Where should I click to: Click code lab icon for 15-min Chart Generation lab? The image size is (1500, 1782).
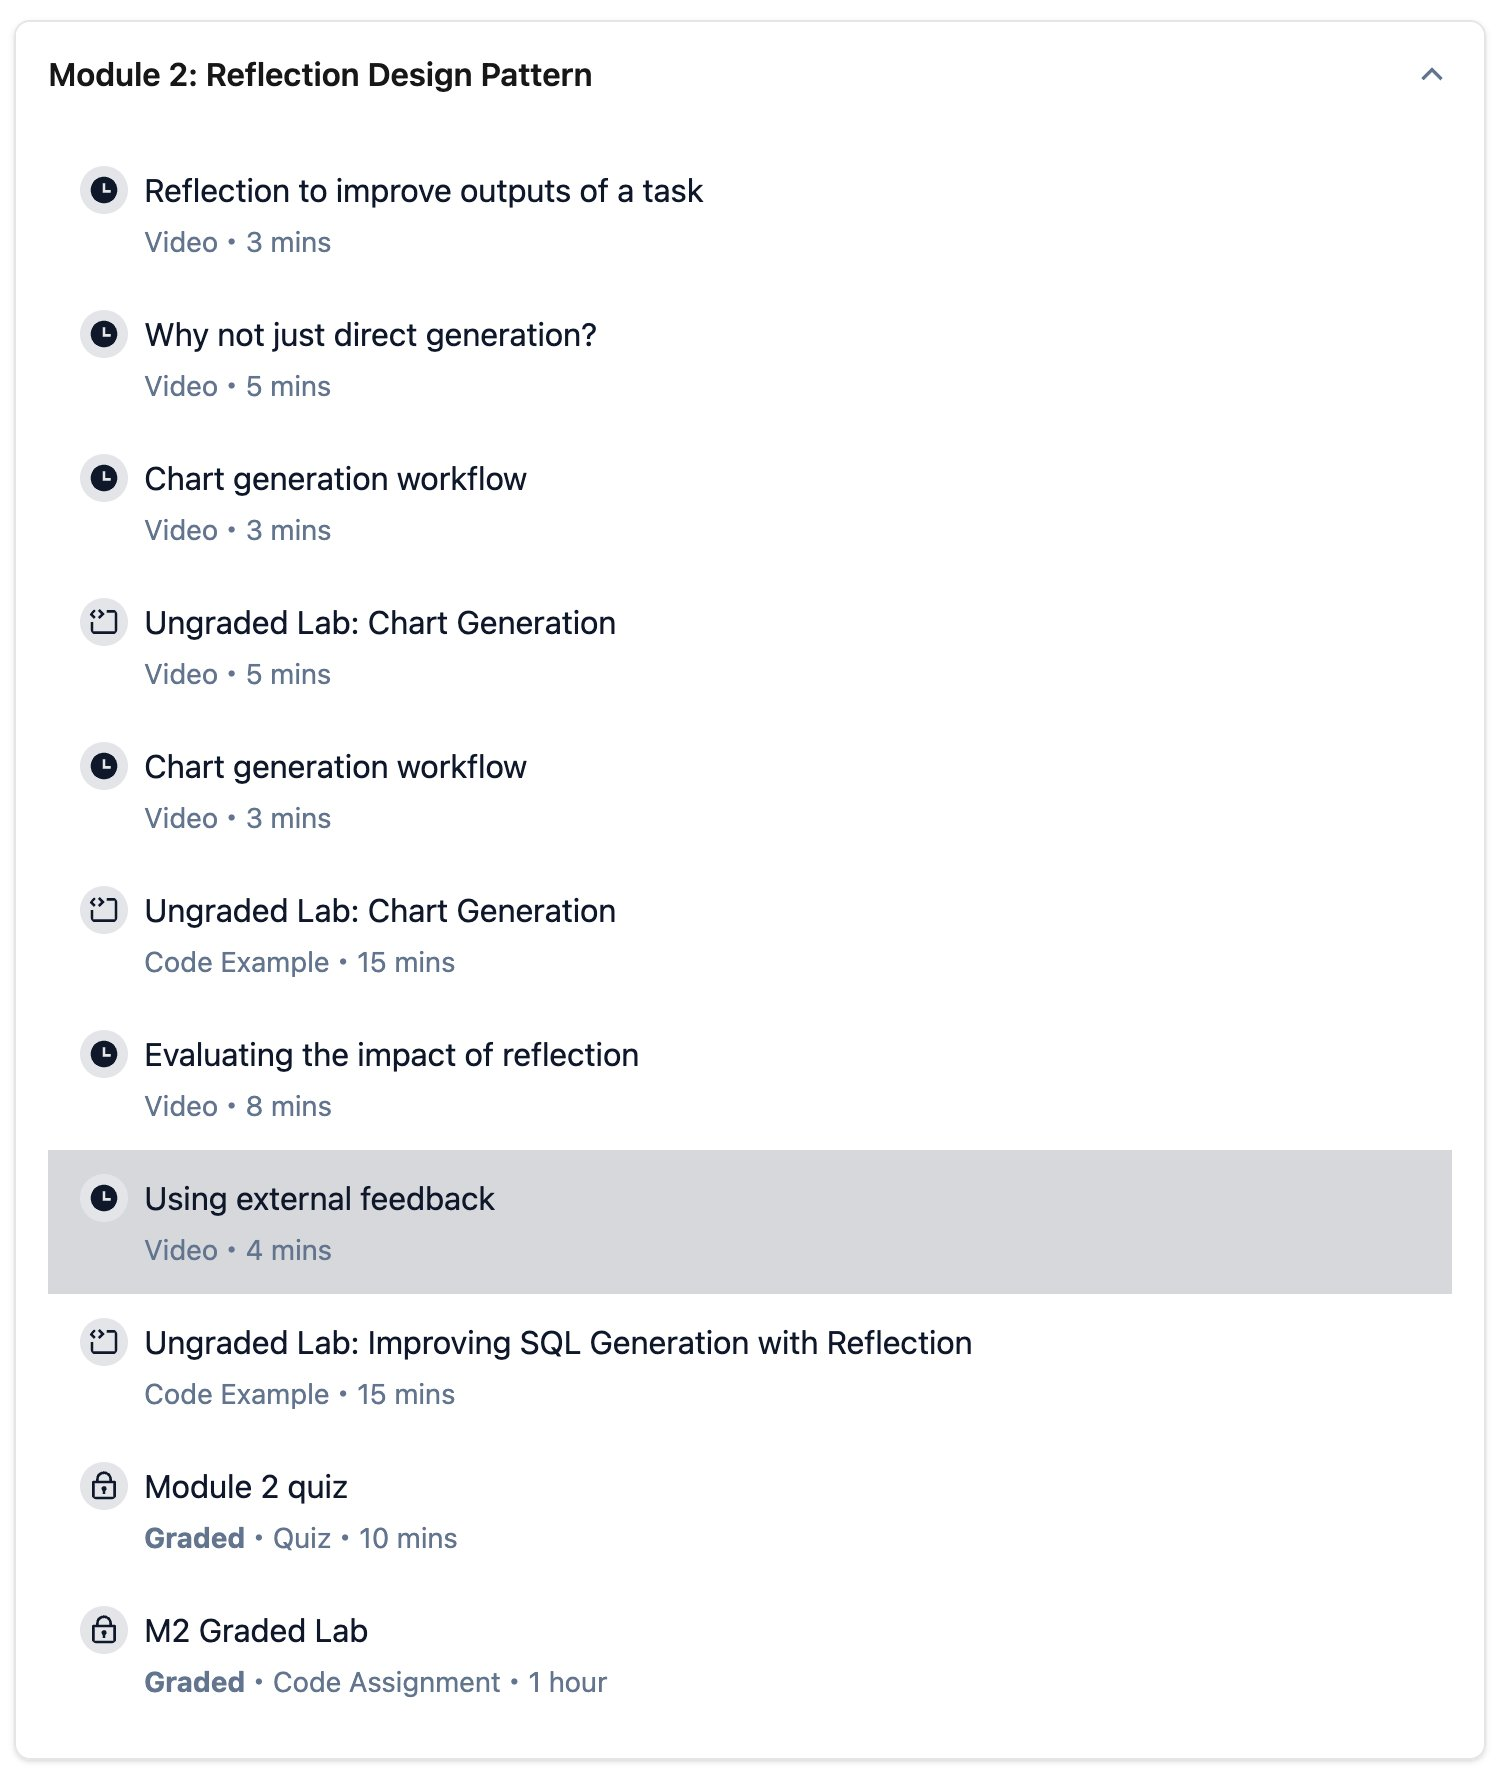point(104,910)
